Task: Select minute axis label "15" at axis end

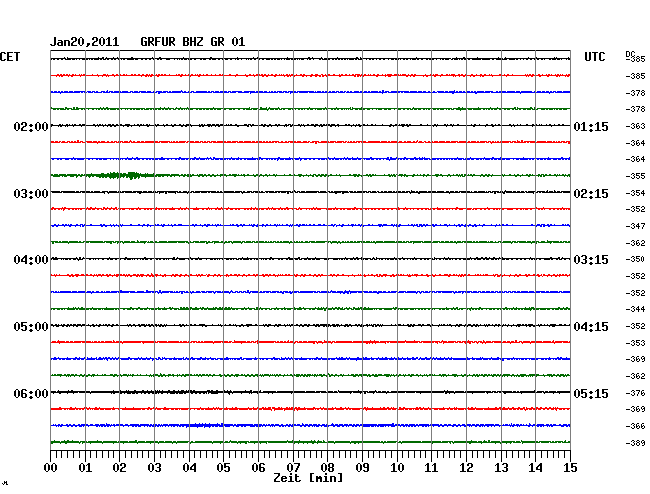Action: [570, 467]
